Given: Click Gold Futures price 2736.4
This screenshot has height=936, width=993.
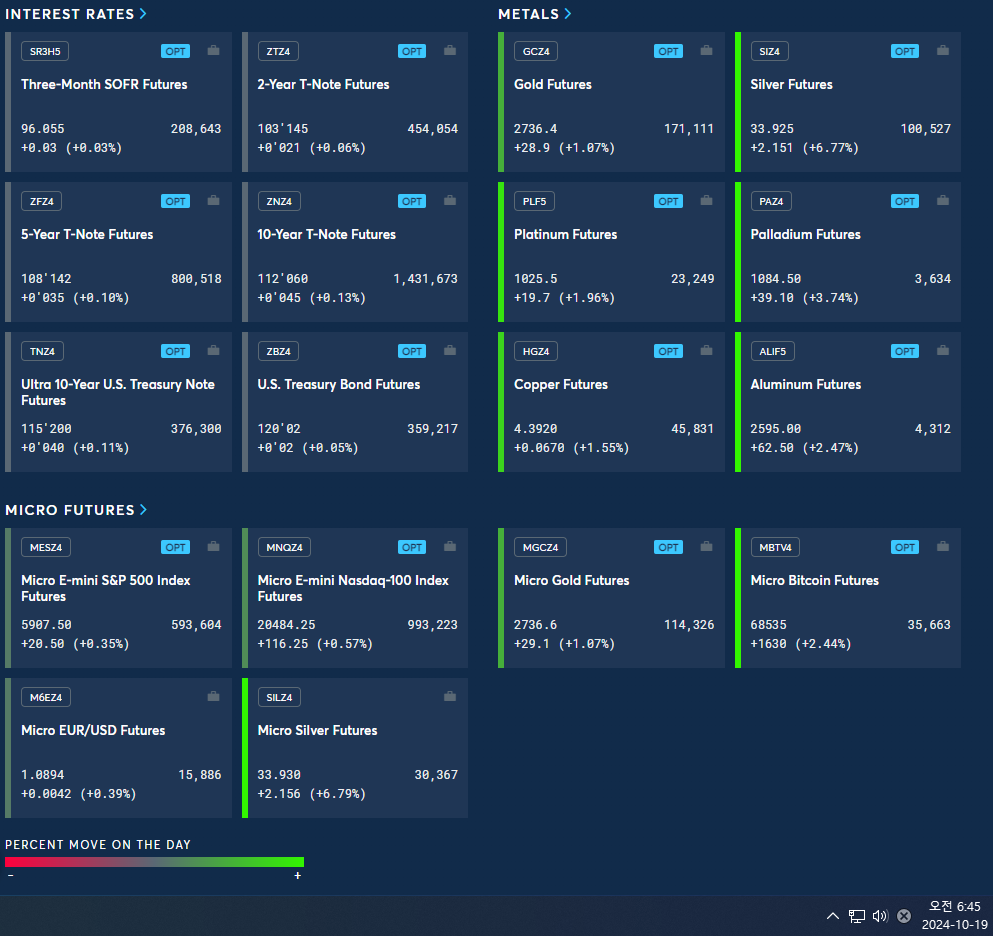Looking at the screenshot, I should point(536,129).
